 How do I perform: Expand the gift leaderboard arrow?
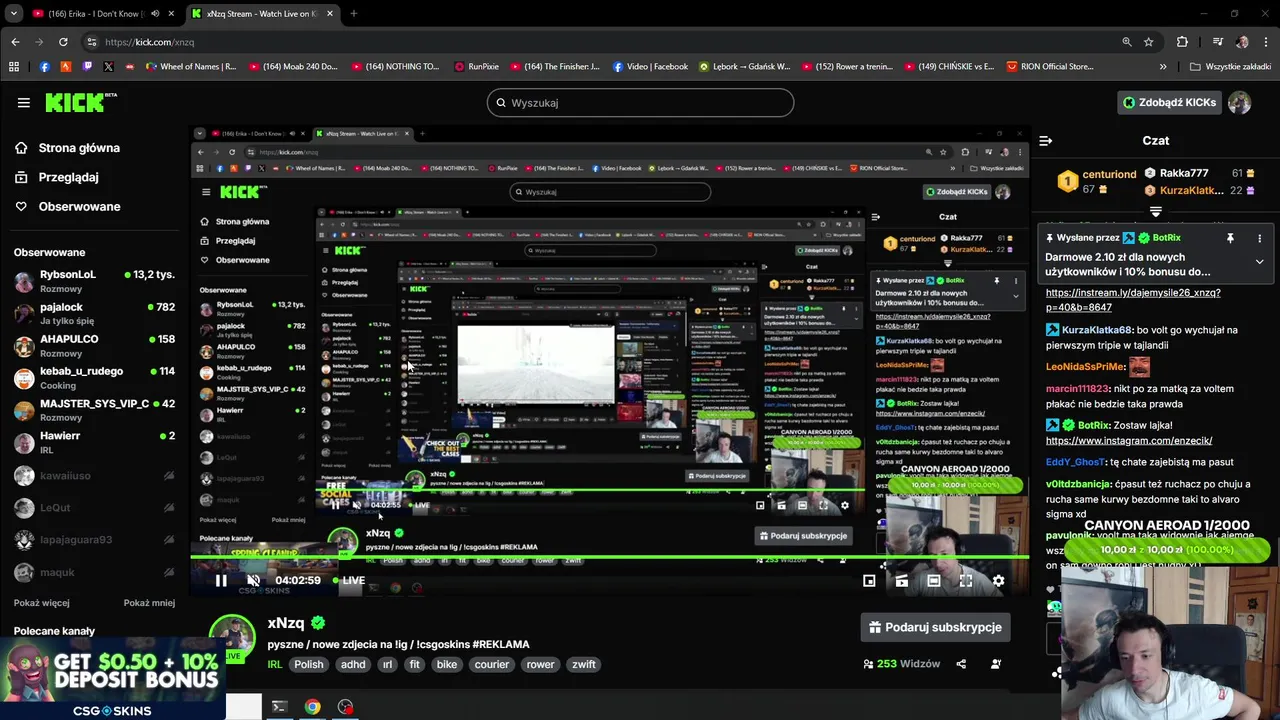click(x=1156, y=211)
